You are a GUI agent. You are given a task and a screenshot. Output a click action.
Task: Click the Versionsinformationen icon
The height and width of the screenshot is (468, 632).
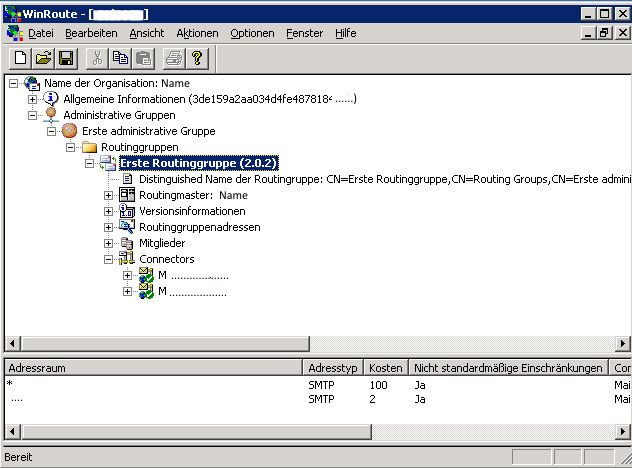127,211
